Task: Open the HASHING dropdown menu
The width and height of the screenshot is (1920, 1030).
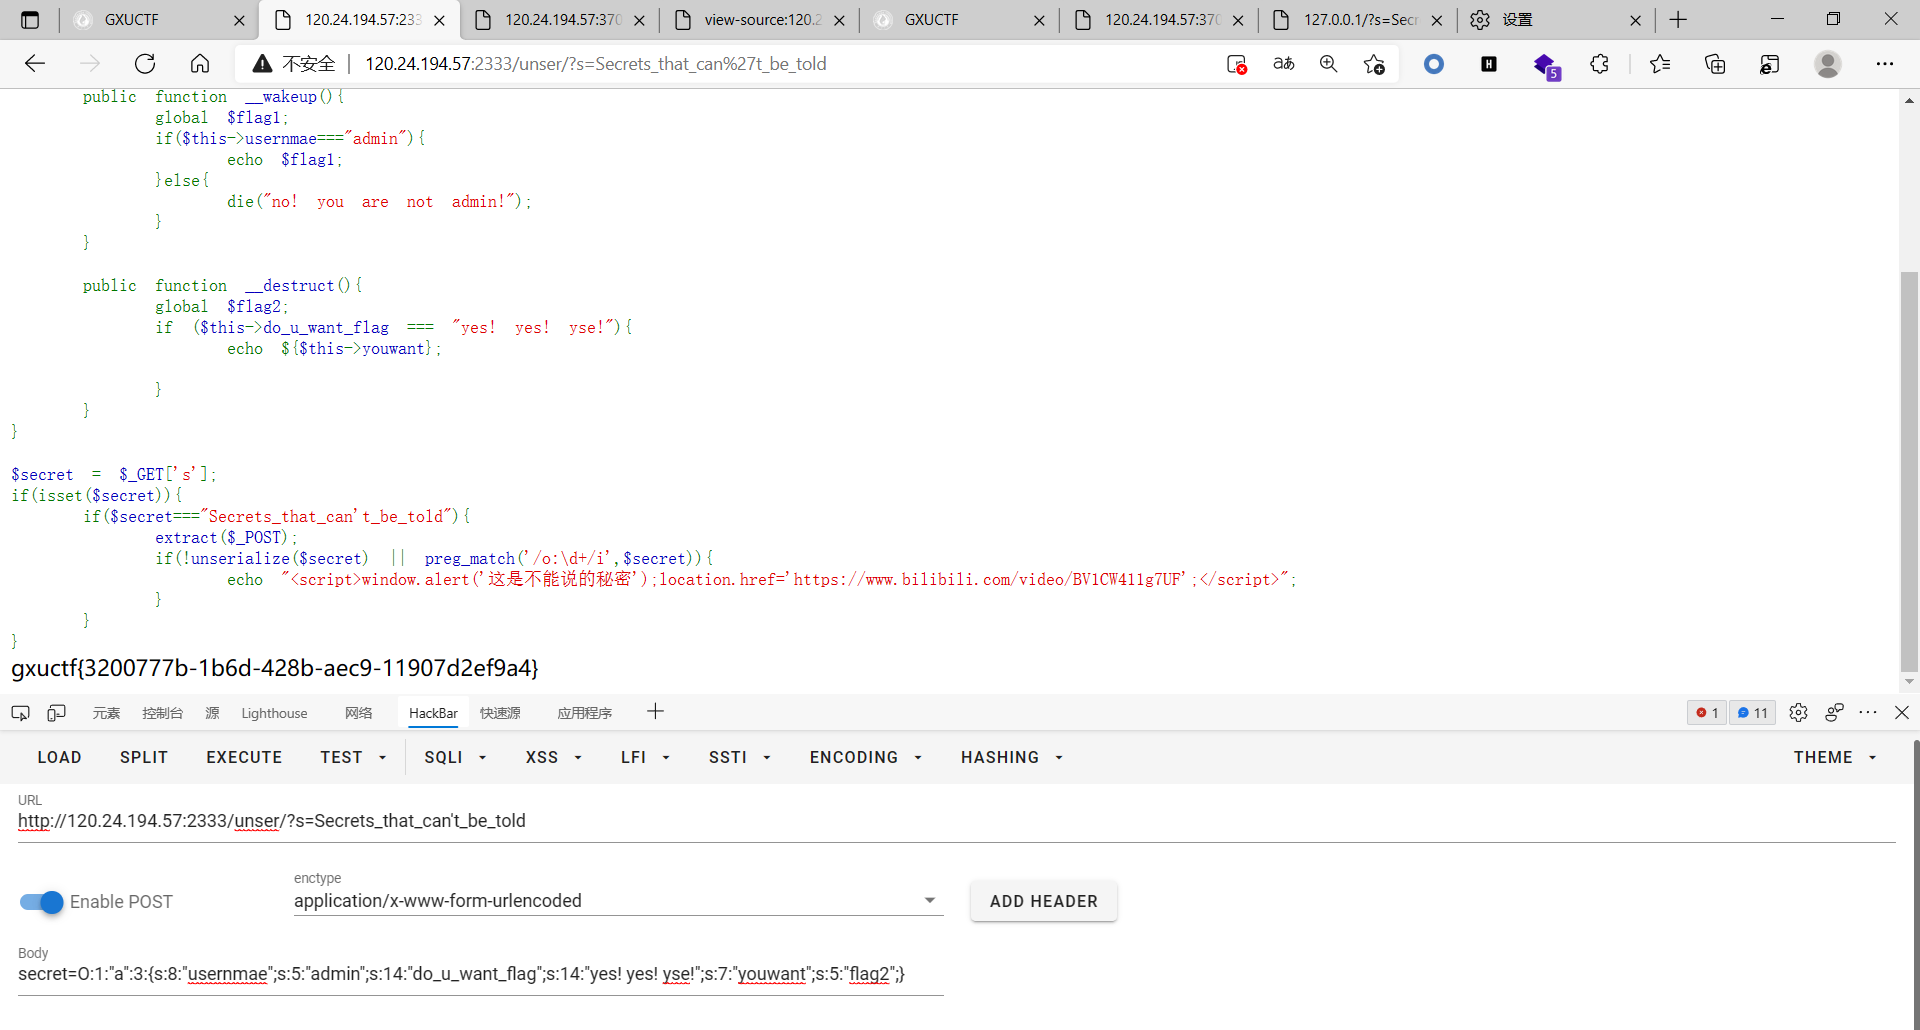Action: click(x=1011, y=758)
